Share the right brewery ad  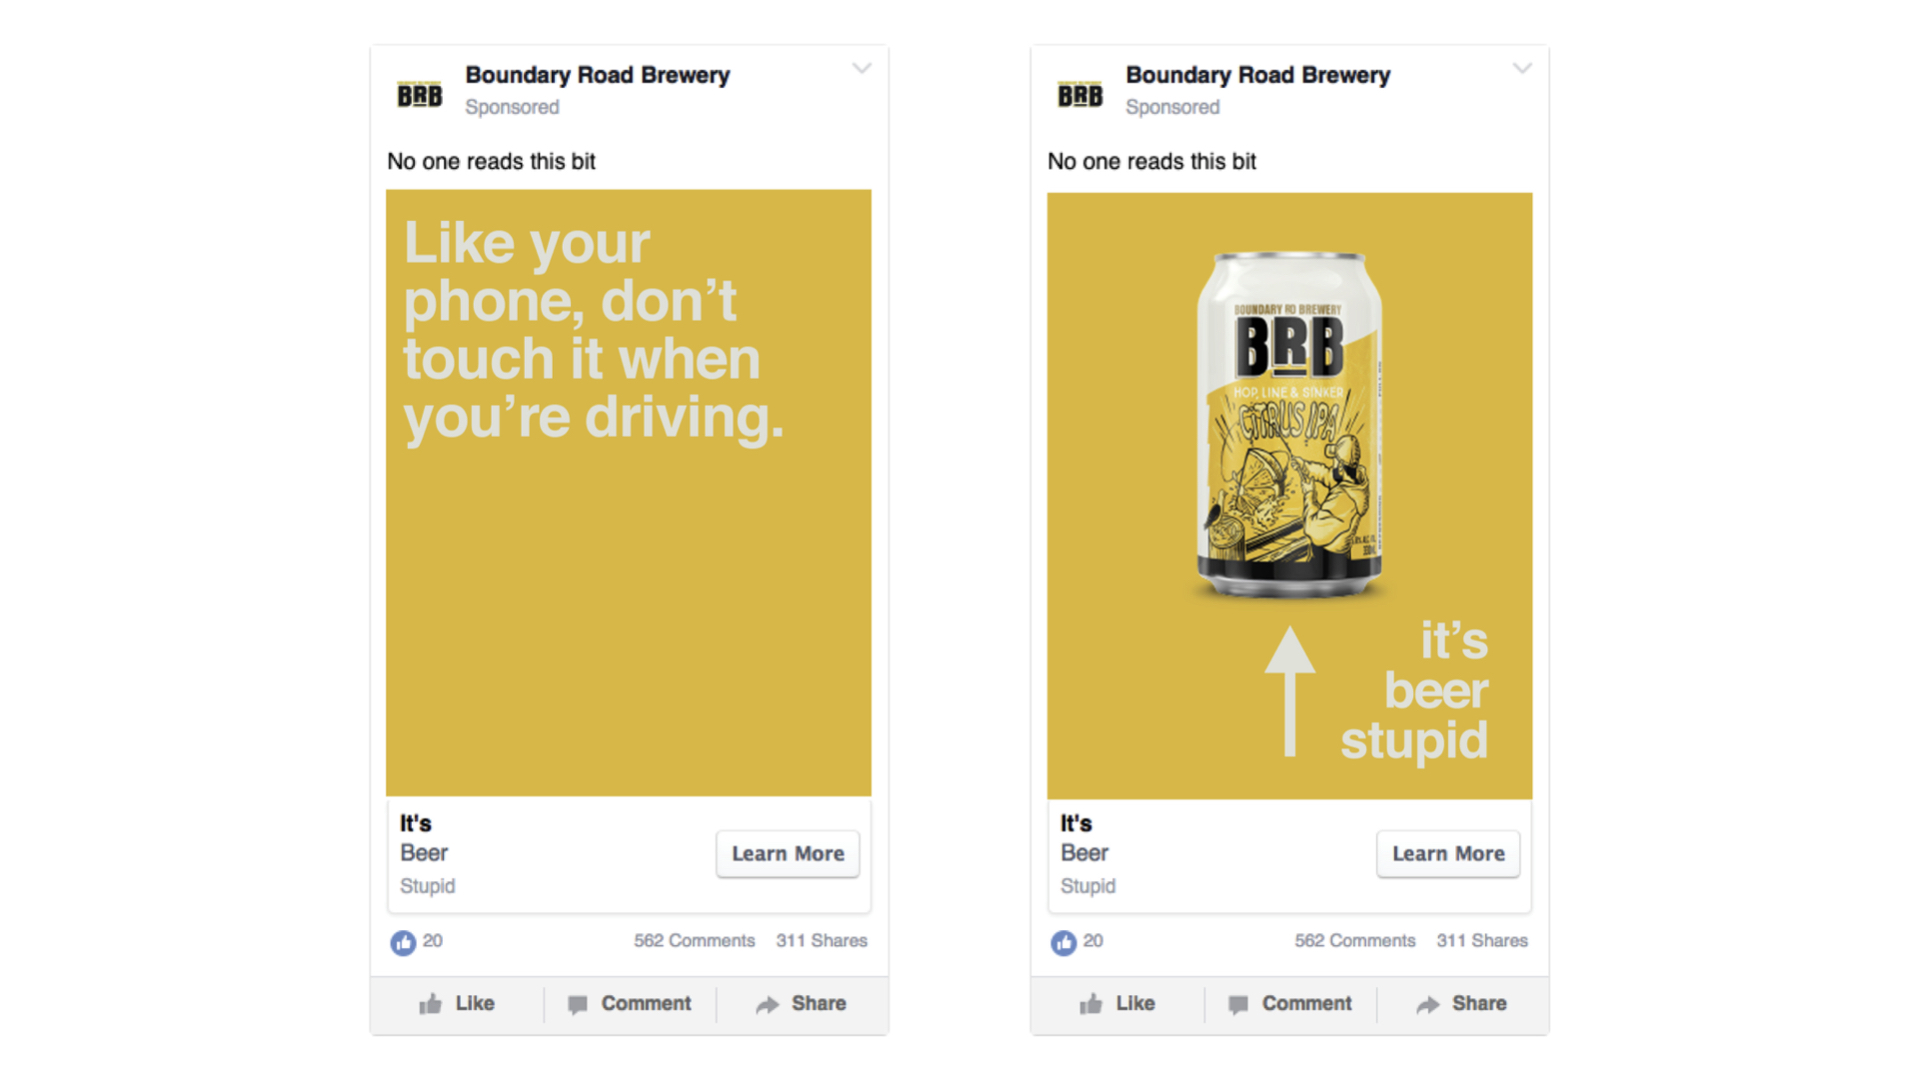1461,1003
